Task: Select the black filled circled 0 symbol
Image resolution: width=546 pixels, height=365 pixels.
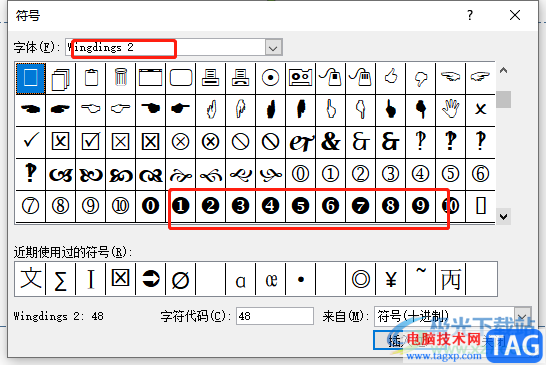Action: tap(150, 206)
